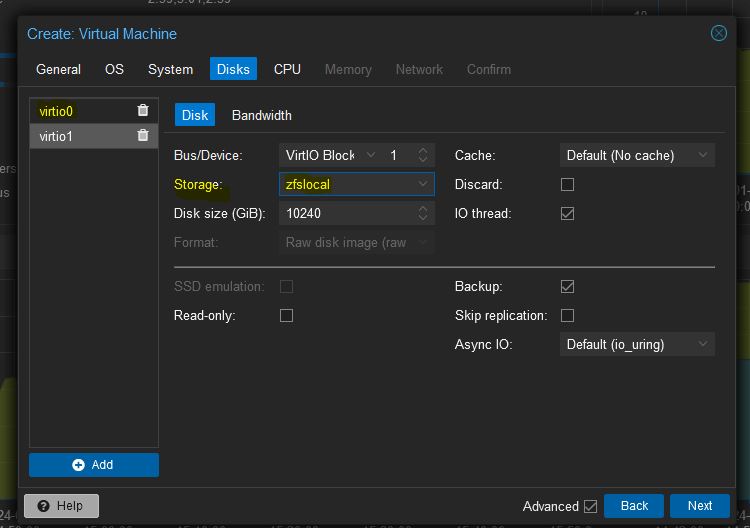Enable the Discard checkbox

click(567, 184)
